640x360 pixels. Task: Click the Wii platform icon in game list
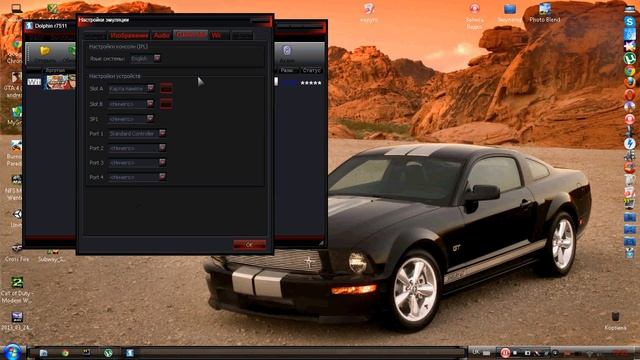(34, 82)
